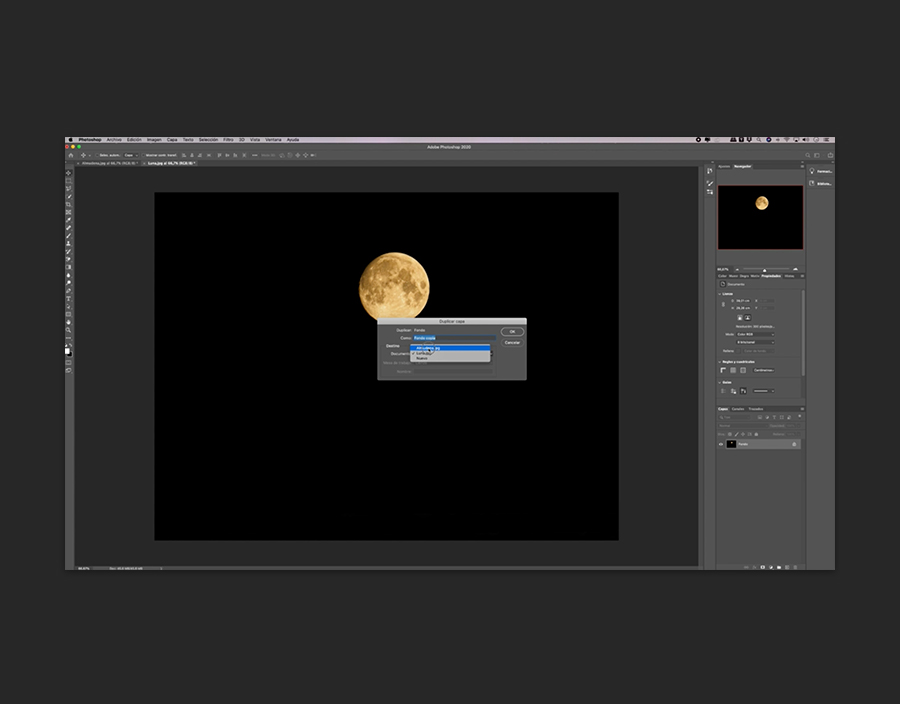Choose Nuevo in the document list
Screen dimensions: 900x704
pos(450,359)
